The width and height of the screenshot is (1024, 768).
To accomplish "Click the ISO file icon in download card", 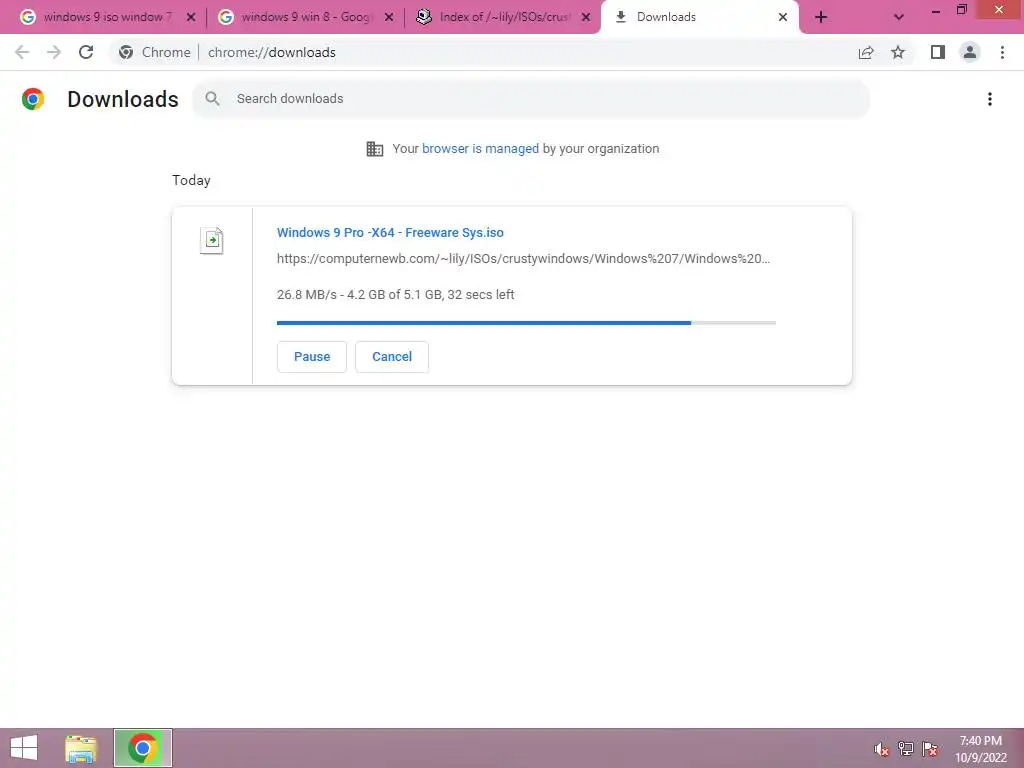I will pyautogui.click(x=212, y=240).
